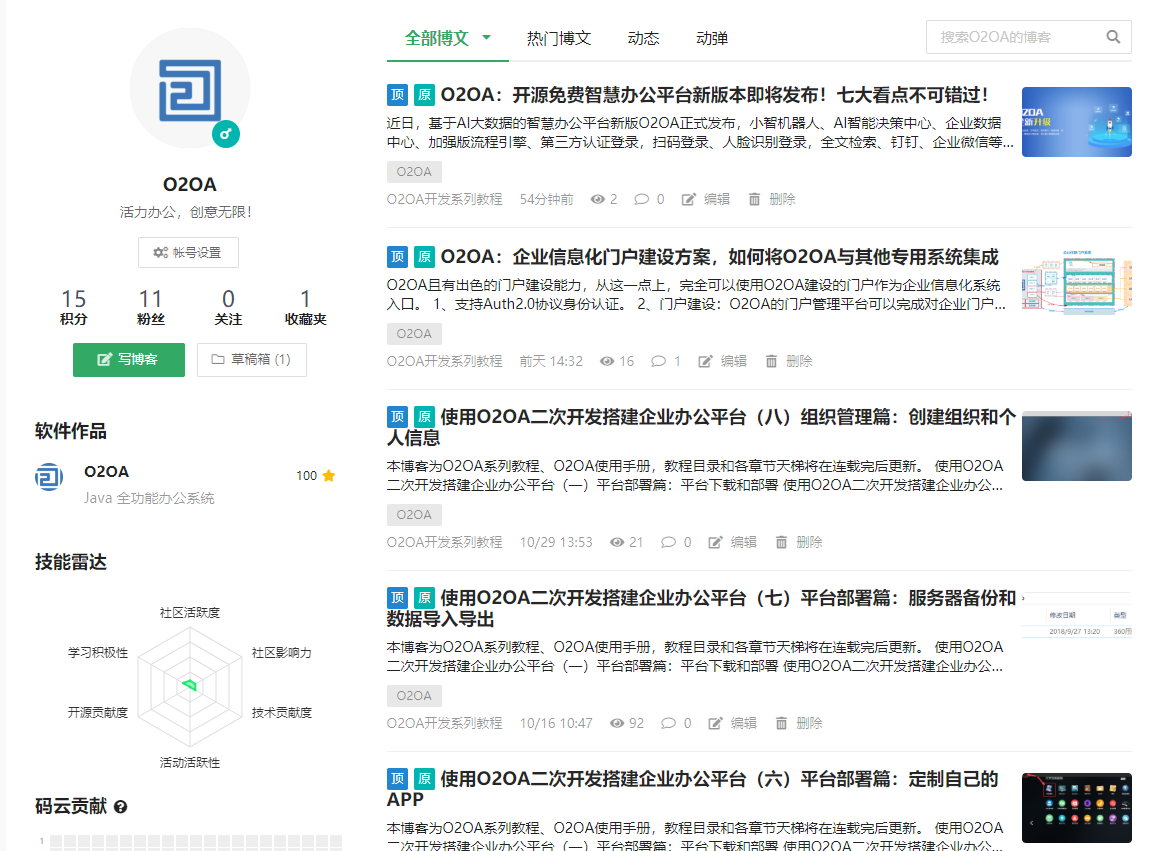Click the views eye icon on (七) 平台部署篇 post
The width and height of the screenshot is (1156, 851).
click(617, 723)
